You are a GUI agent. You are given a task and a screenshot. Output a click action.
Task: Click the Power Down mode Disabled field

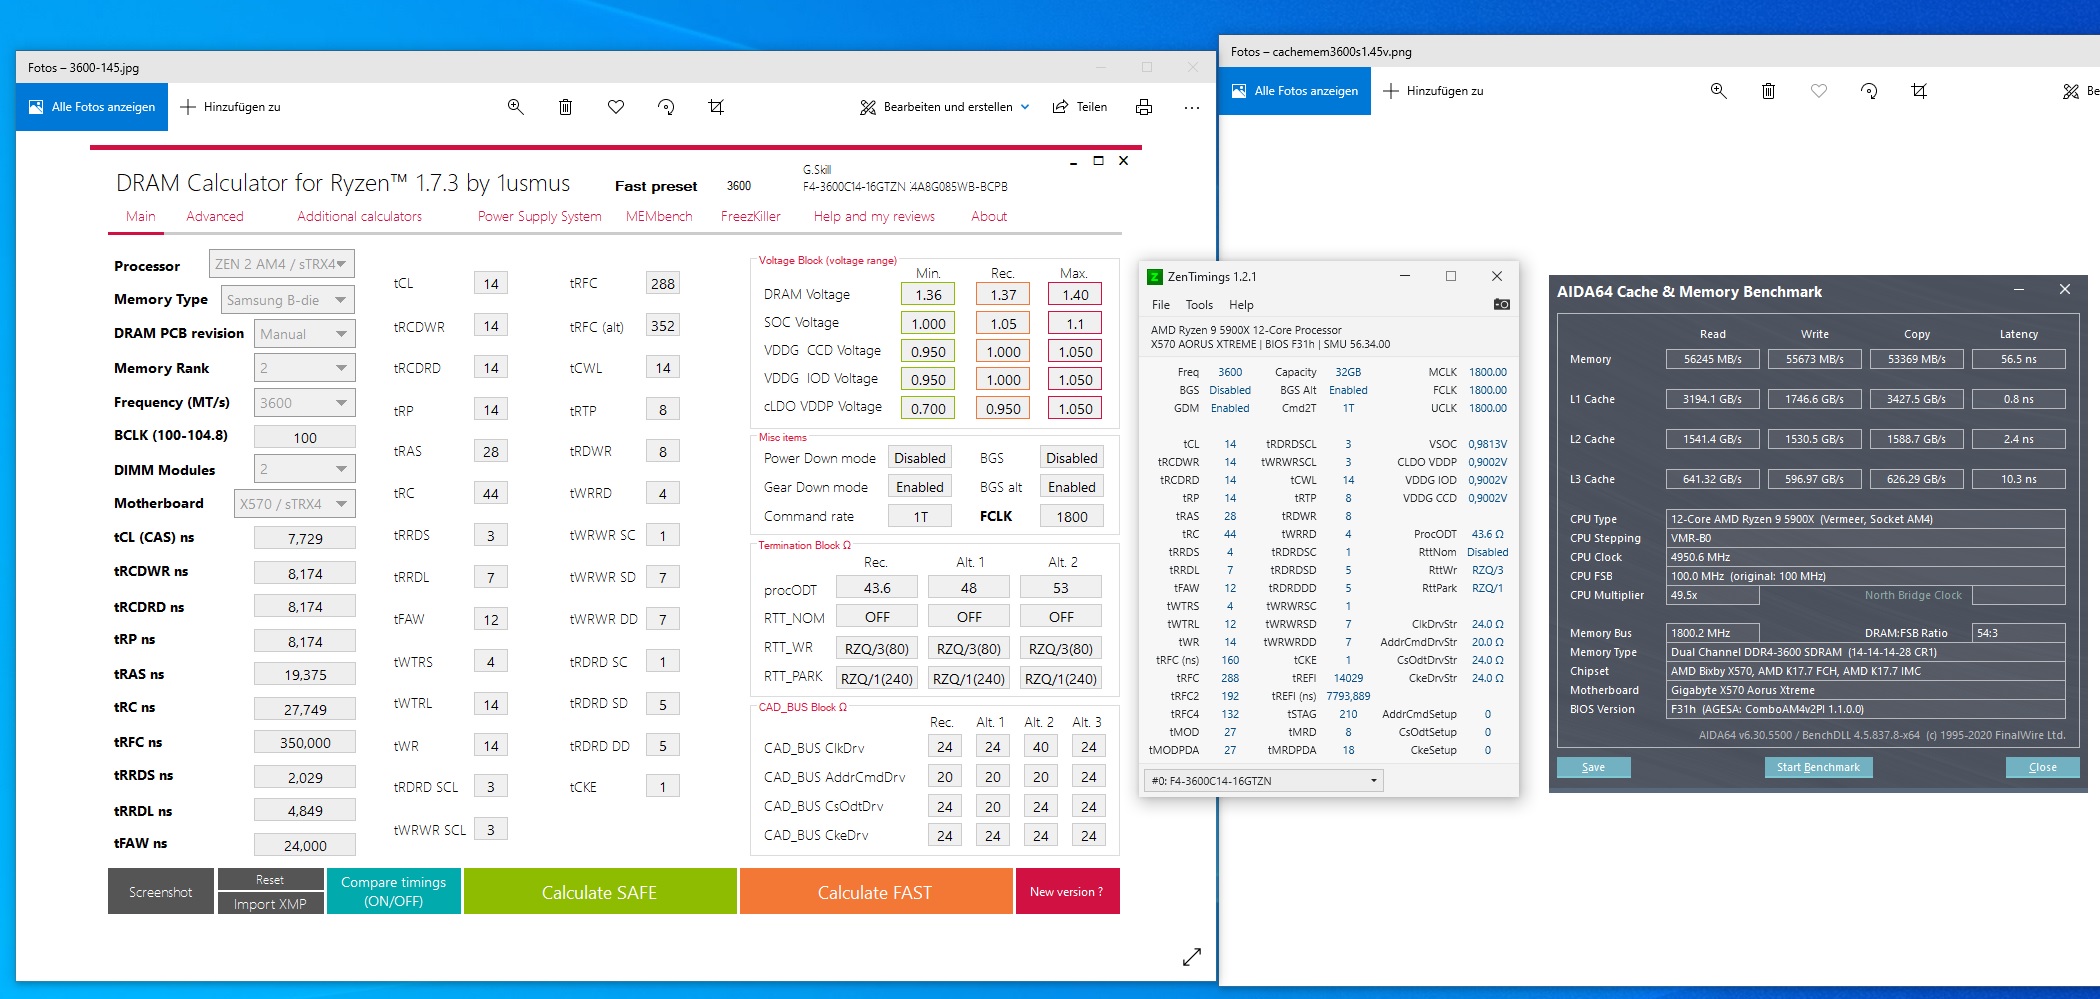click(x=920, y=458)
